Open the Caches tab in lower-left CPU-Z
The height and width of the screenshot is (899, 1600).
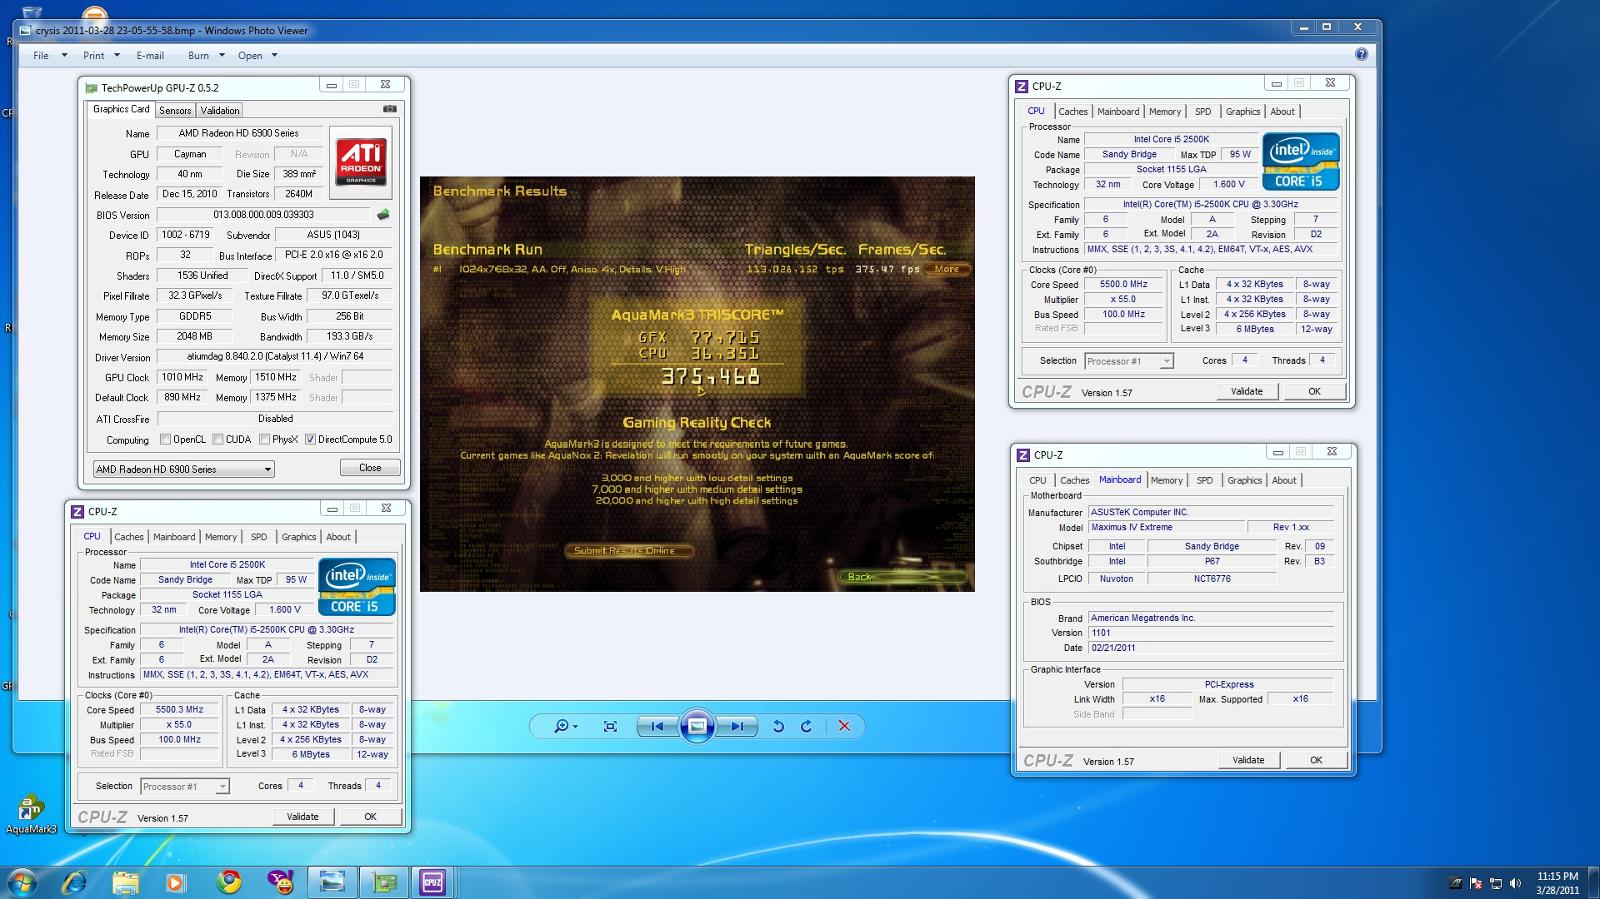129,537
